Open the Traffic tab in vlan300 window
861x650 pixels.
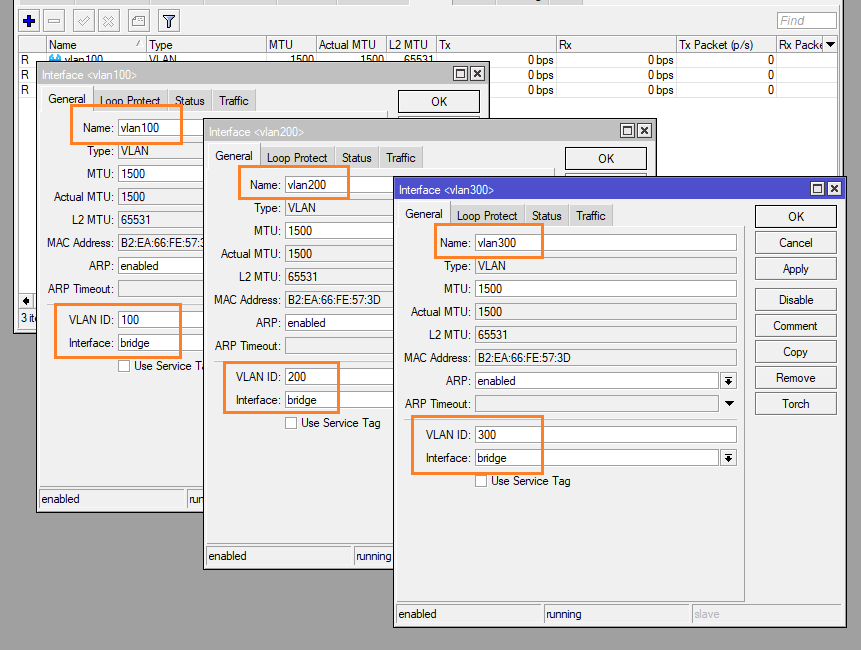point(590,215)
